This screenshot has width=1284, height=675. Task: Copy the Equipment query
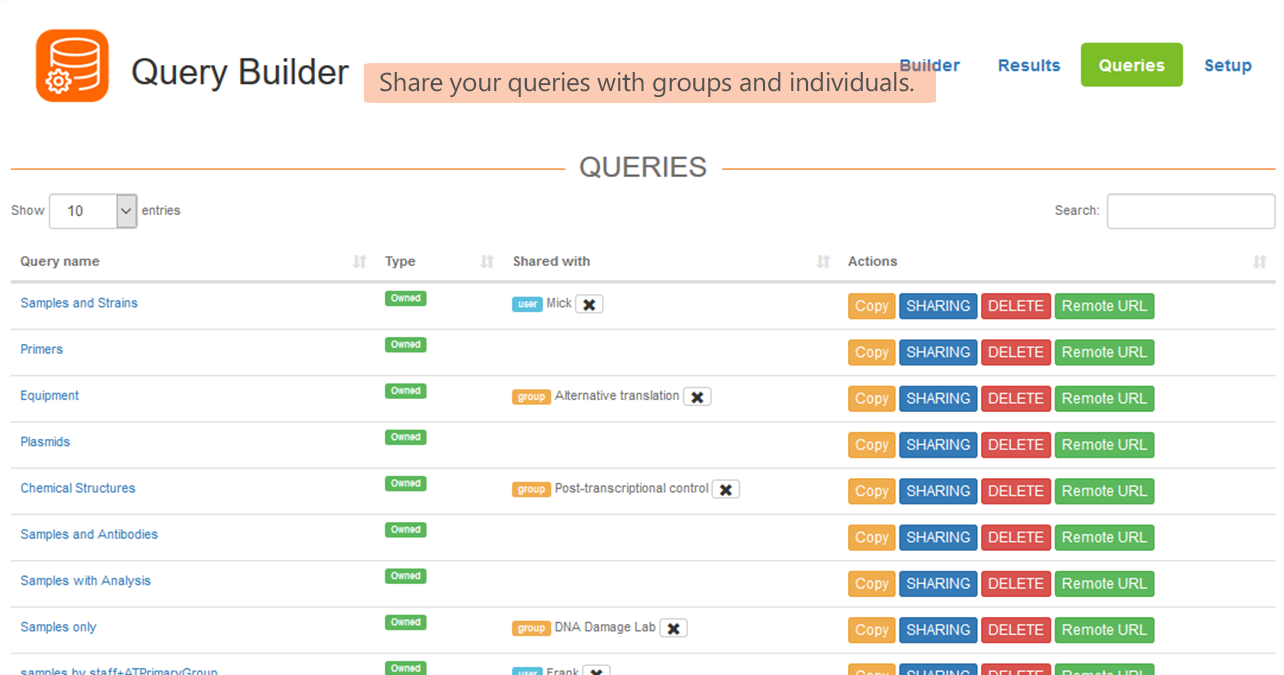pyautogui.click(x=872, y=398)
